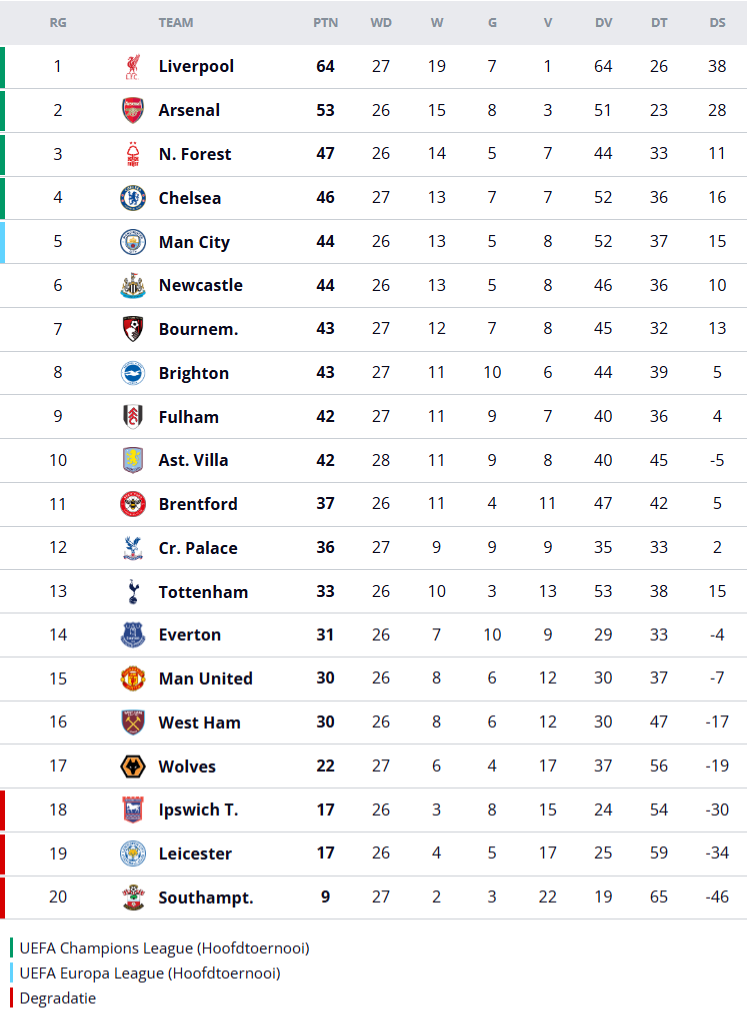Click the DS column header
Viewport: 747px width, 1017px height.
coord(717,22)
